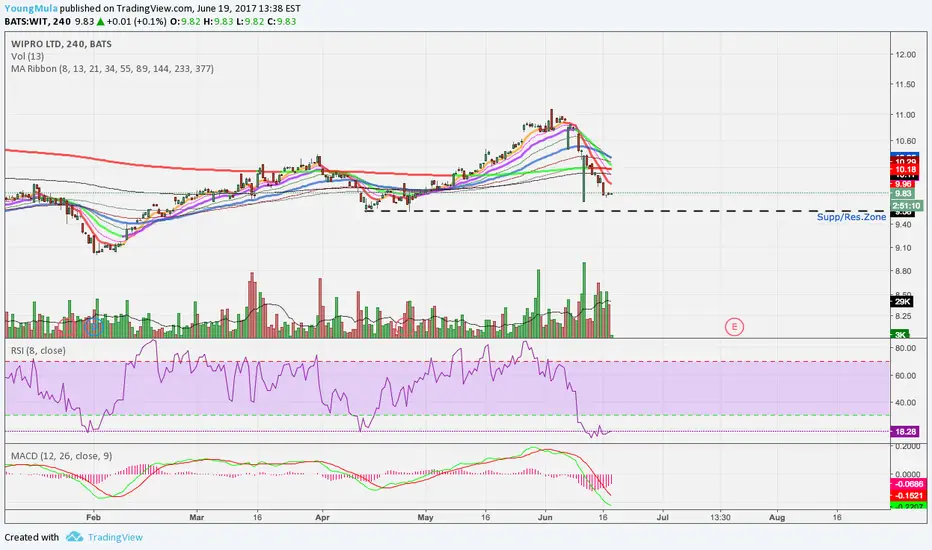Click the MACD signal tag -0.1521
The width and height of the screenshot is (932, 550).
click(x=908, y=496)
